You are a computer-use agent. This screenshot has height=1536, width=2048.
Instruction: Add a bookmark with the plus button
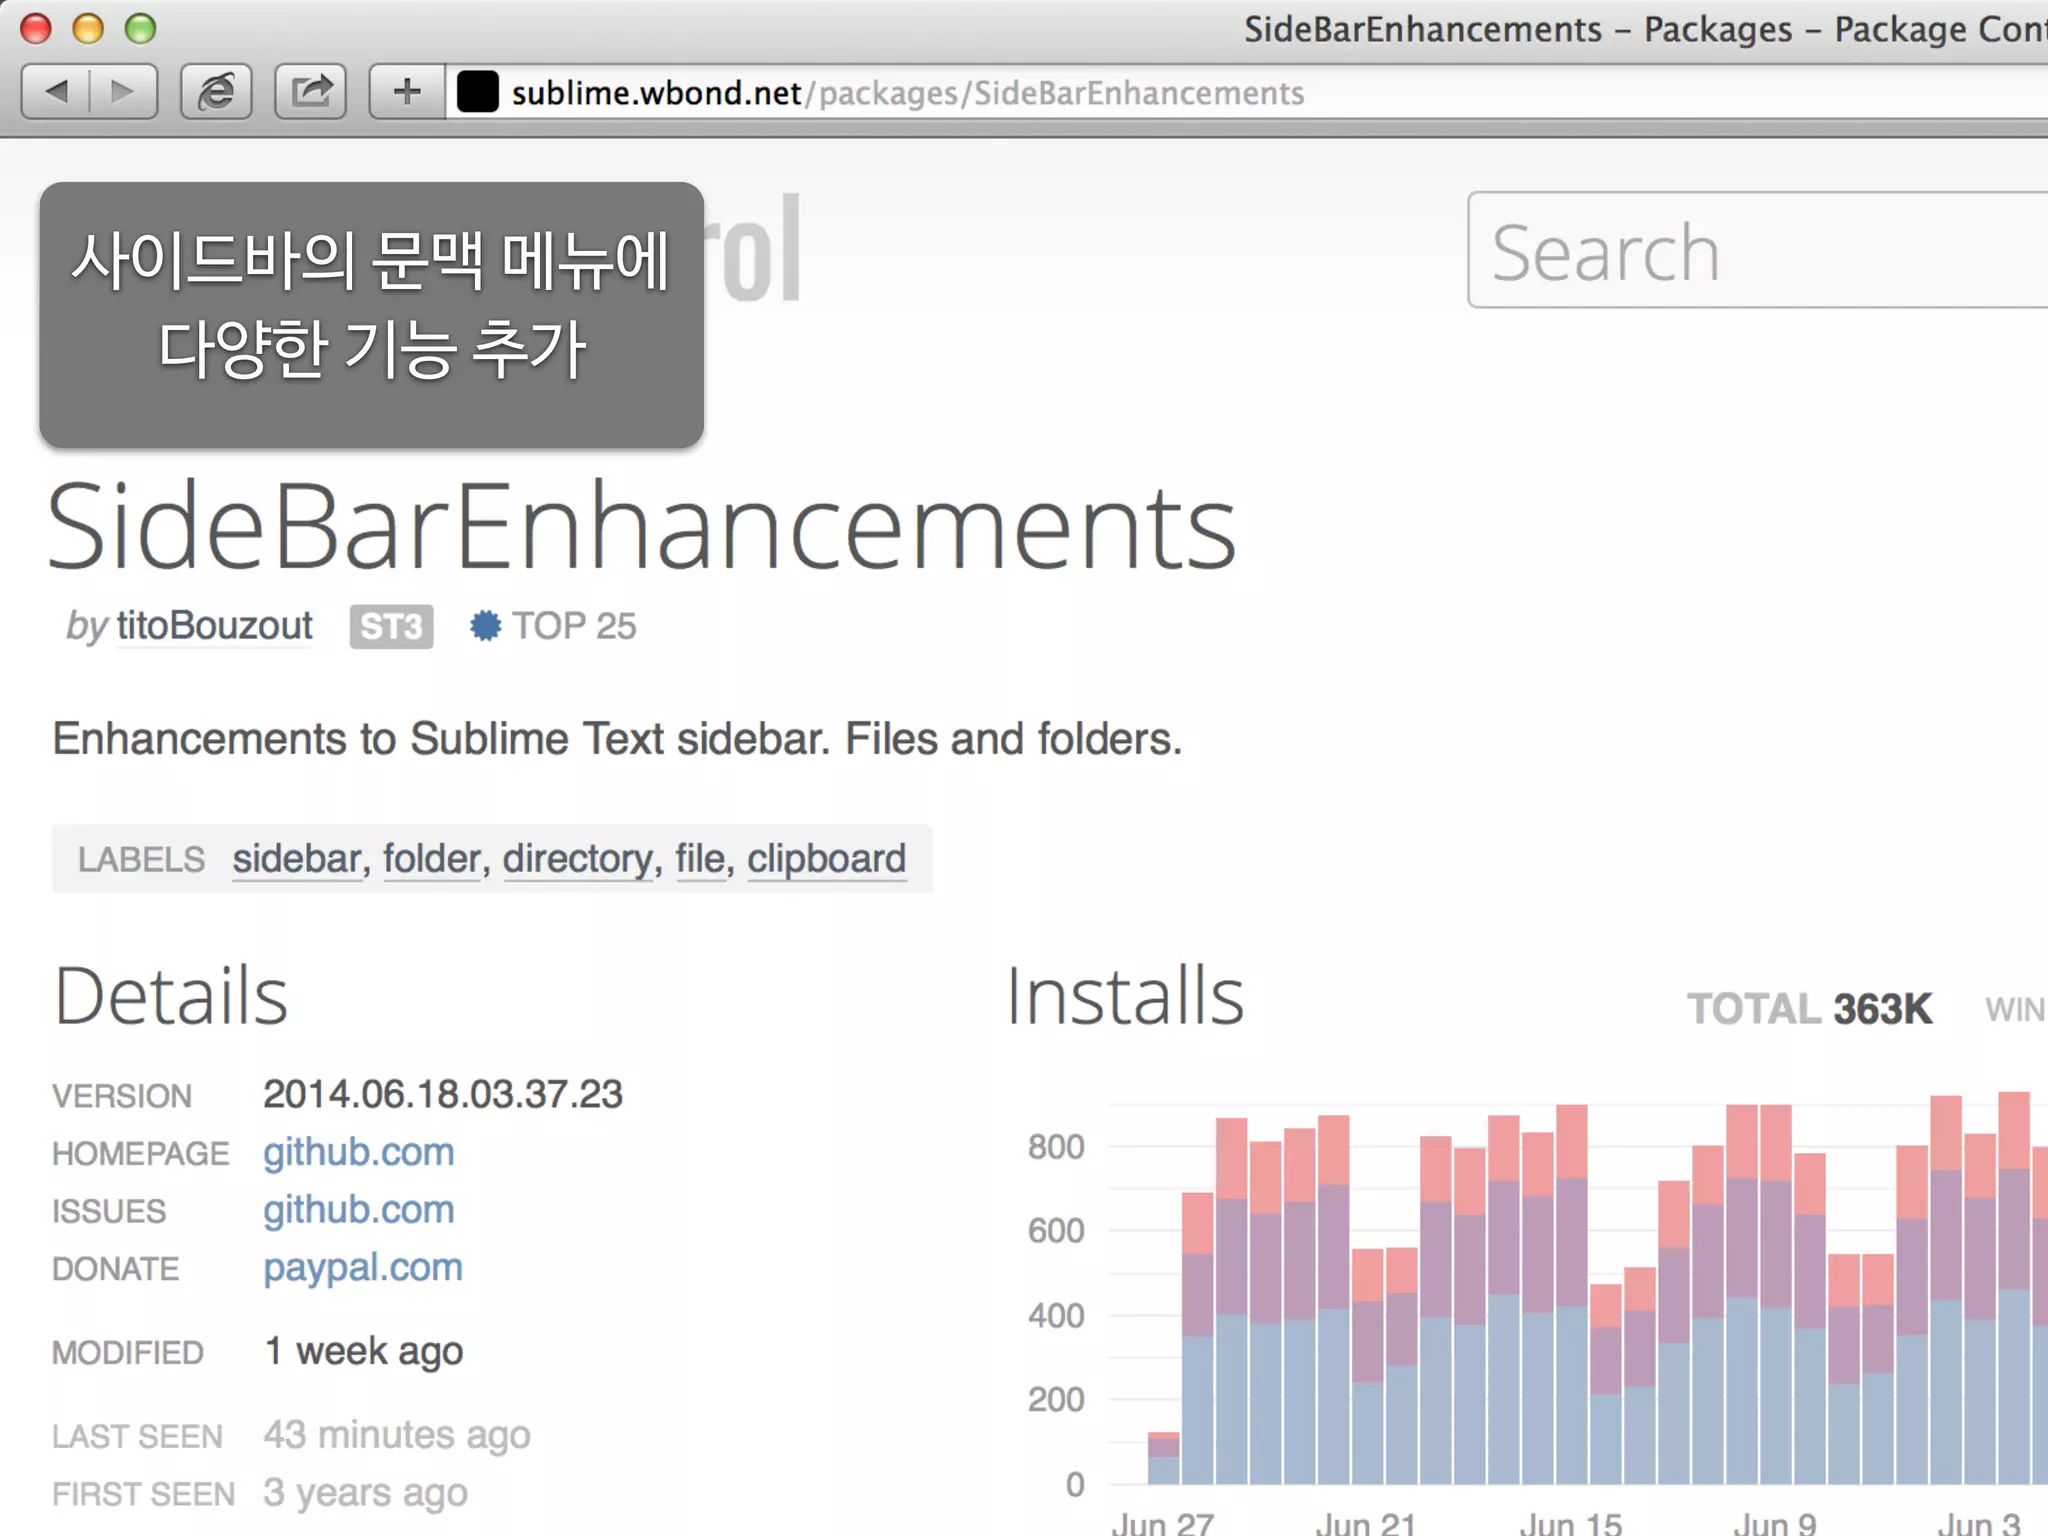pos(406,92)
